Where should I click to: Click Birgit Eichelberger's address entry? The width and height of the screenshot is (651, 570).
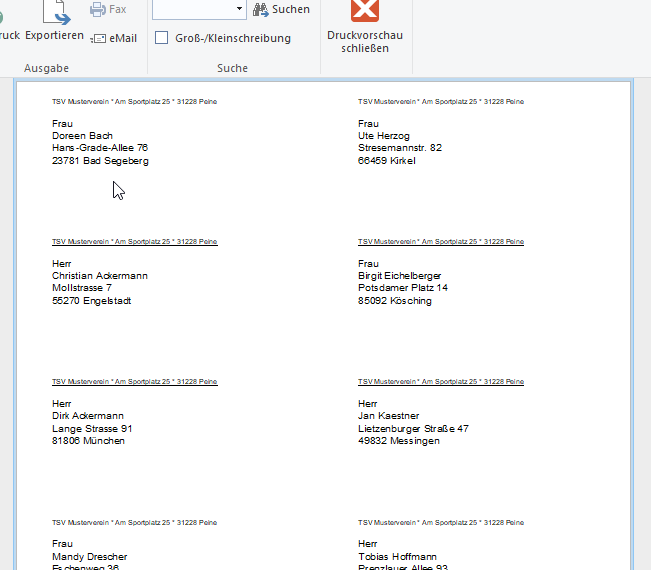399,276
